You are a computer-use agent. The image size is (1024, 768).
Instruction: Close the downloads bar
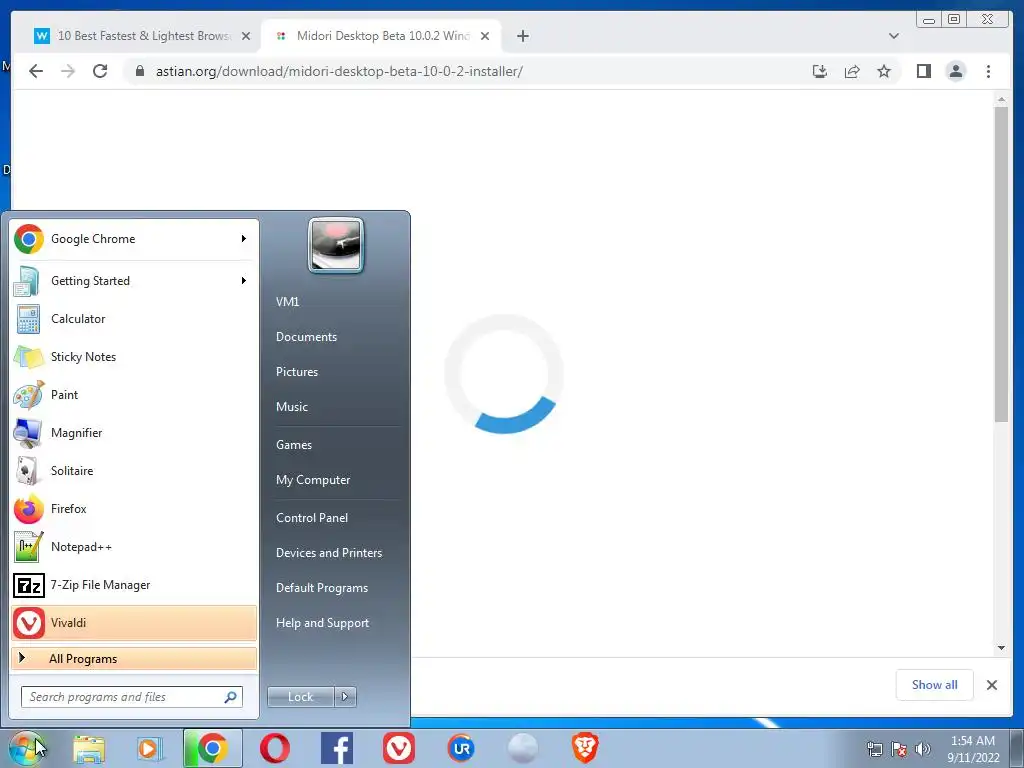992,685
